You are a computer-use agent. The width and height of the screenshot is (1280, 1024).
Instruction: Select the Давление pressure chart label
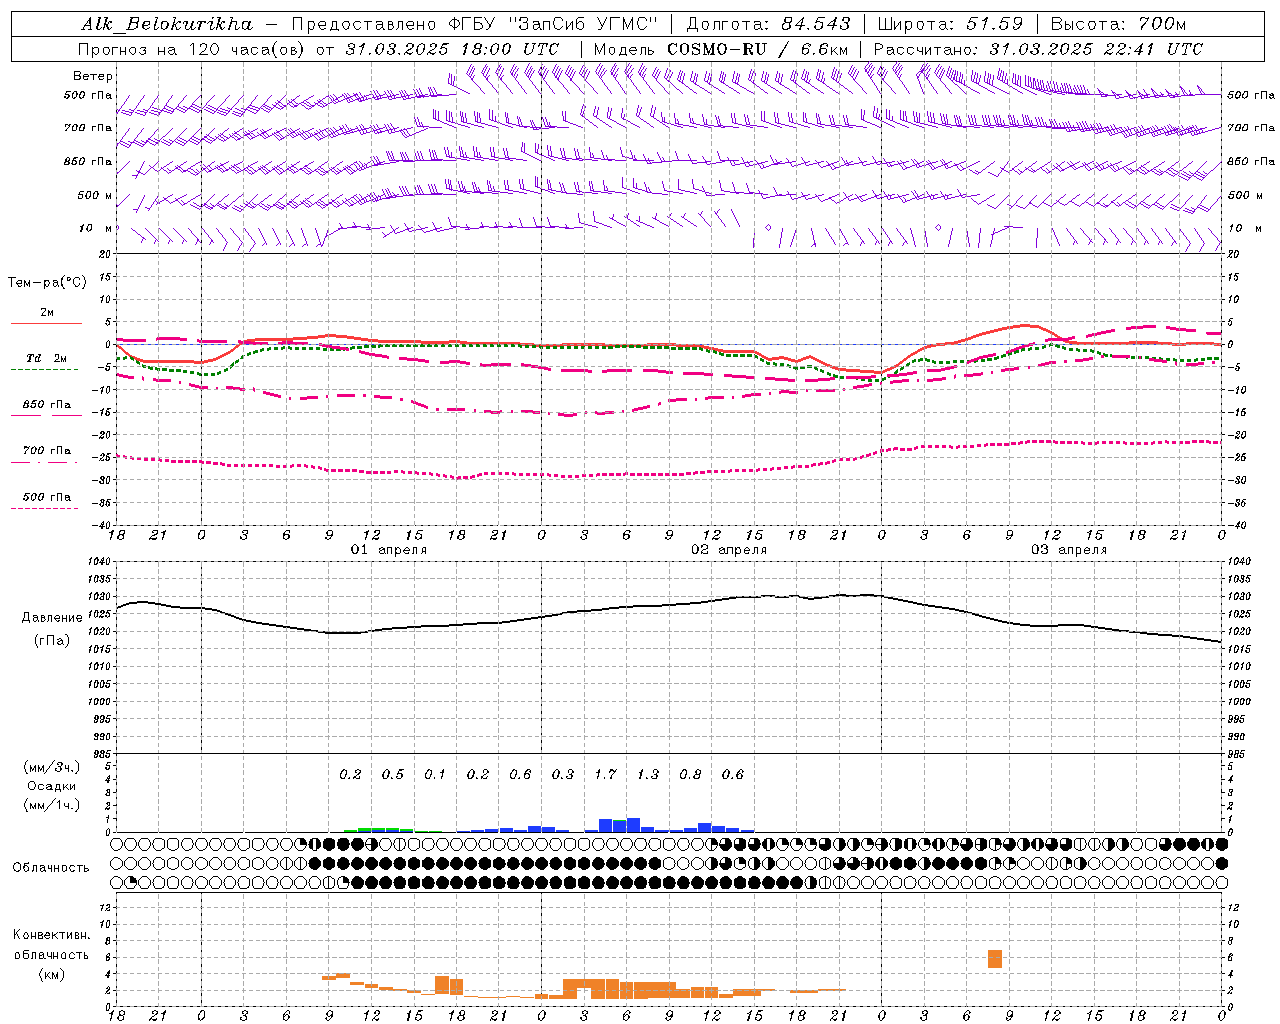[x=52, y=618]
